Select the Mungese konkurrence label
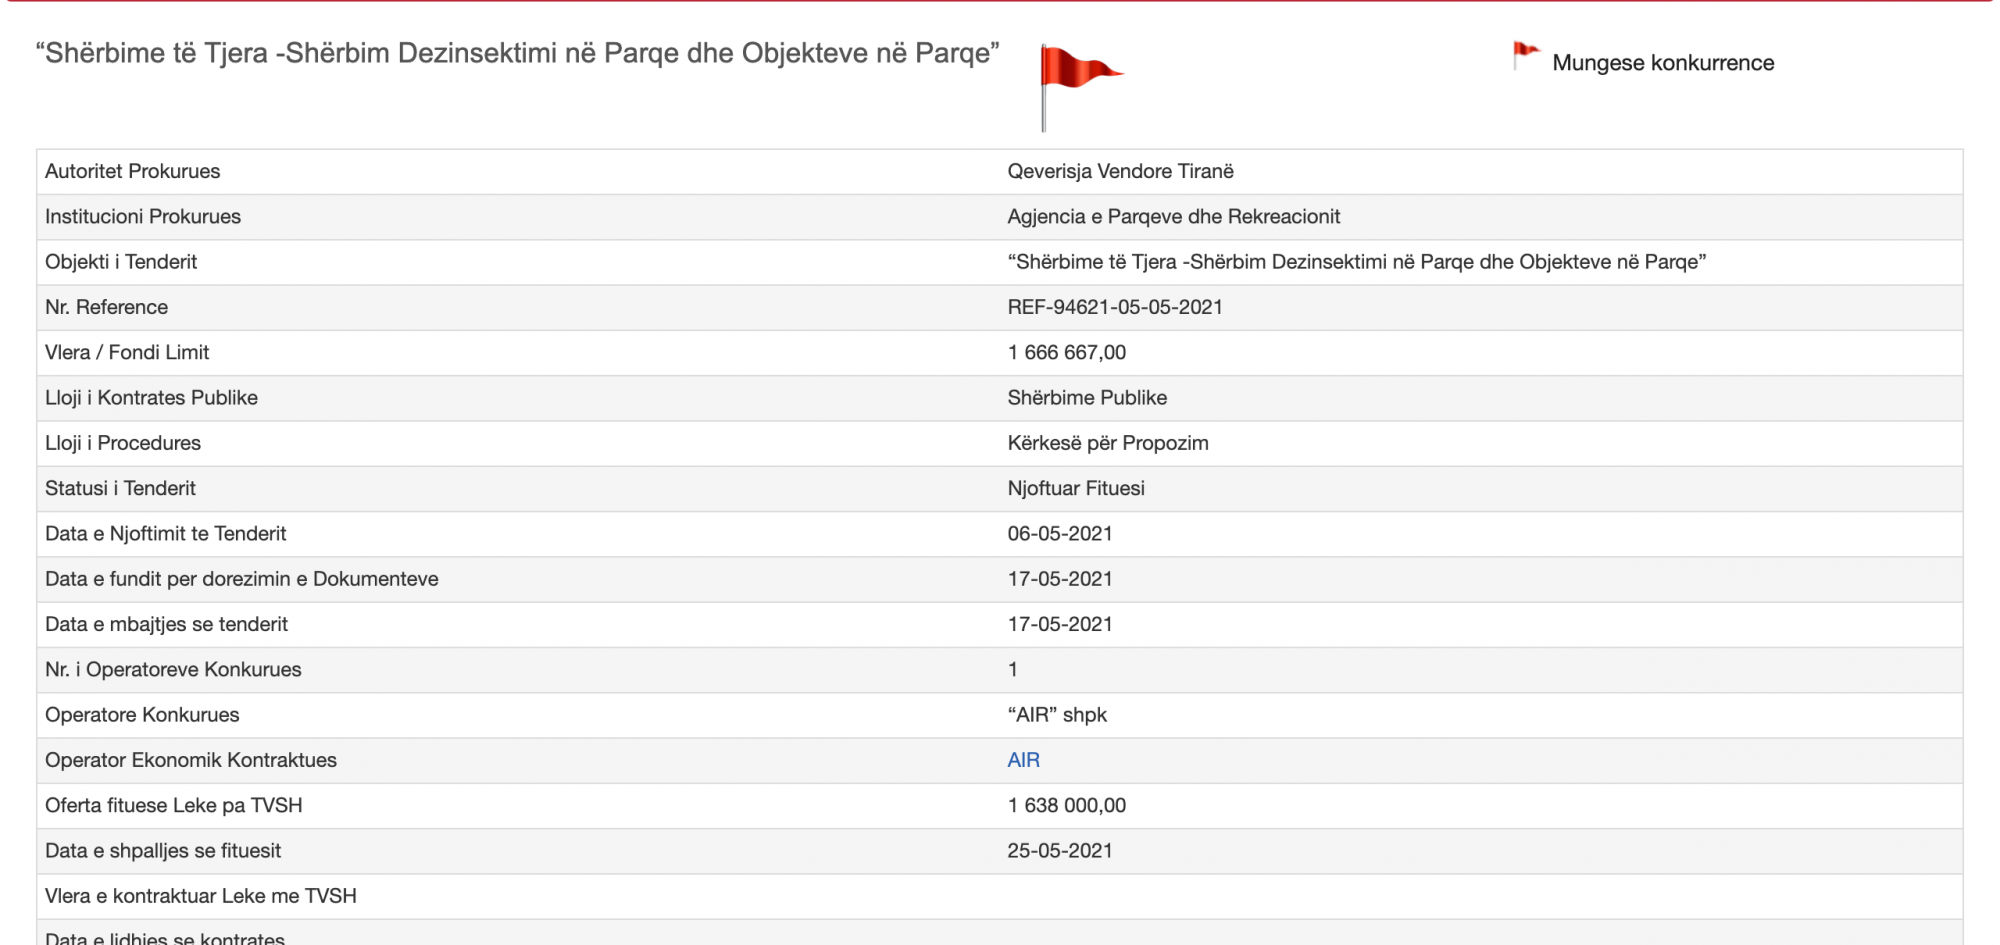2000x945 pixels. tap(1663, 63)
